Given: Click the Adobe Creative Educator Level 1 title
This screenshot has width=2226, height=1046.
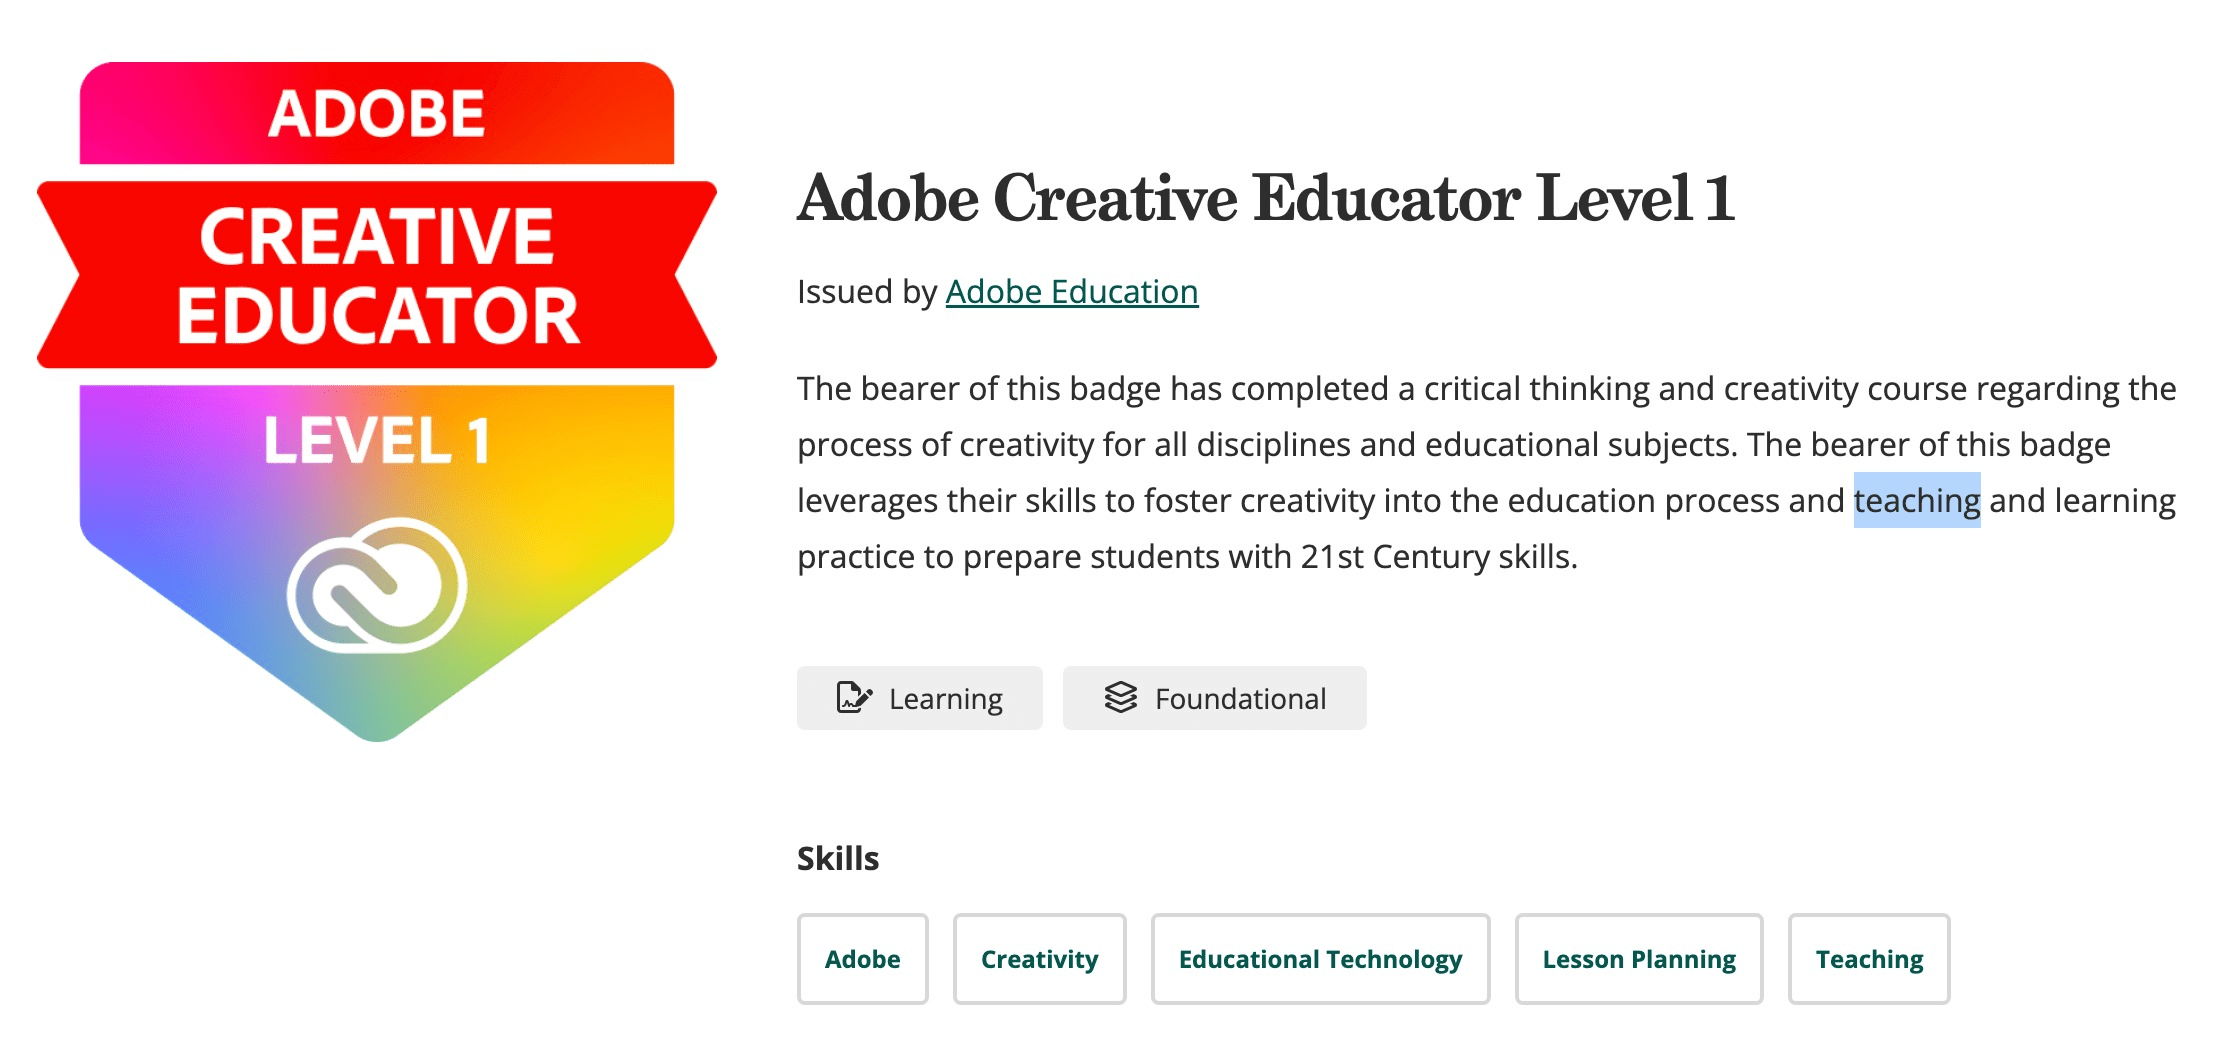Looking at the screenshot, I should pos(1265,198).
